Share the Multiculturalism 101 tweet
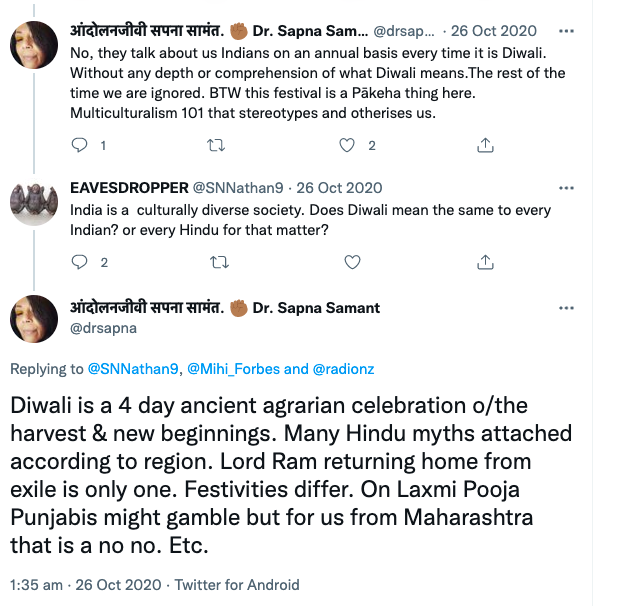Screen dimensions: 618x606 pos(485,145)
